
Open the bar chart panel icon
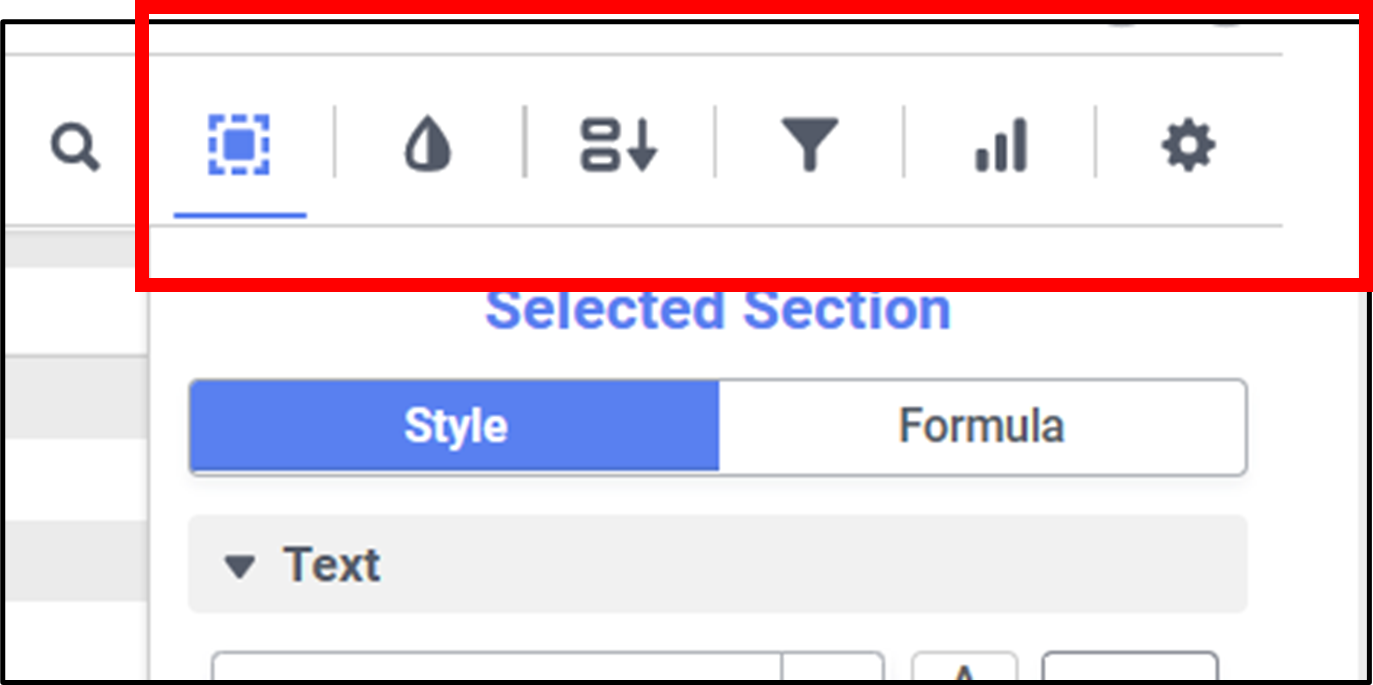(x=1000, y=146)
